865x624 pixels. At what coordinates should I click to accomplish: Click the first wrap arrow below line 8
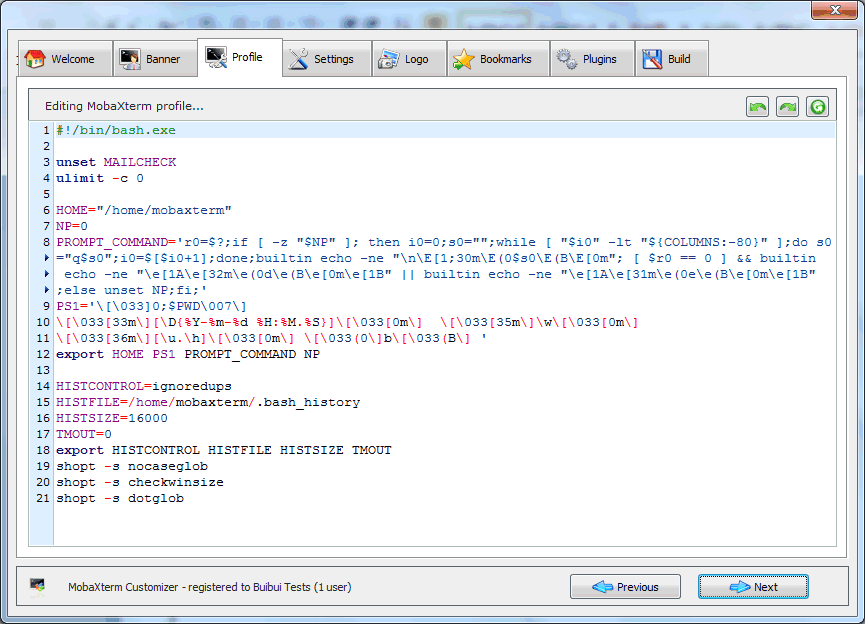coord(47,258)
